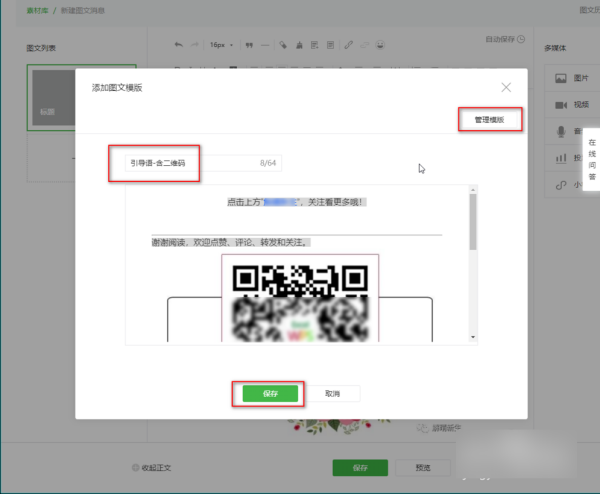
Task: Toggle 收起正文 at page bottom
Action: (152, 468)
